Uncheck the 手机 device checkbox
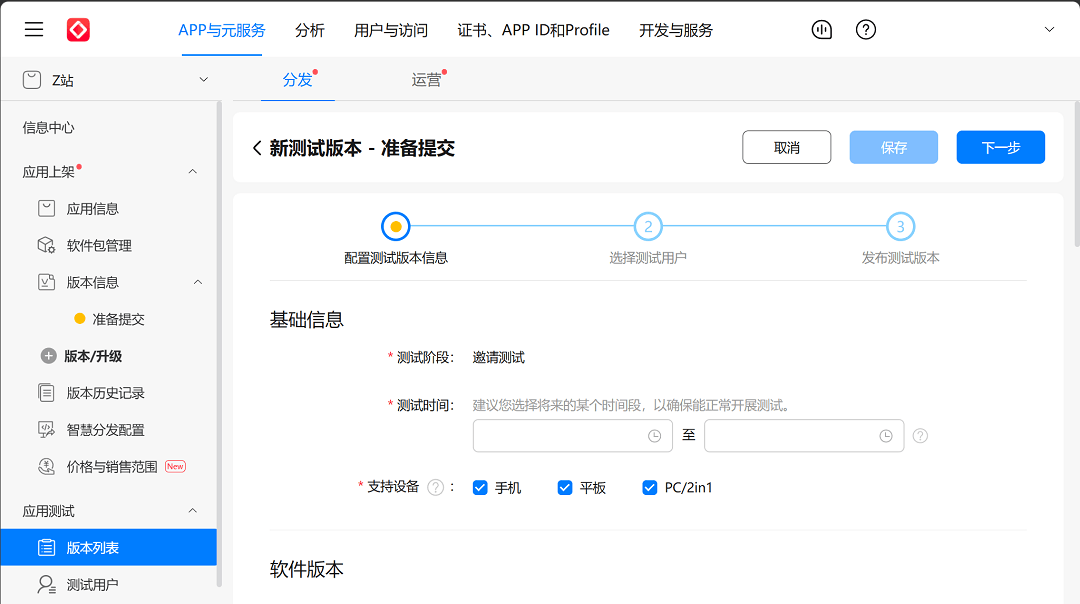This screenshot has height=604, width=1080. [480, 488]
